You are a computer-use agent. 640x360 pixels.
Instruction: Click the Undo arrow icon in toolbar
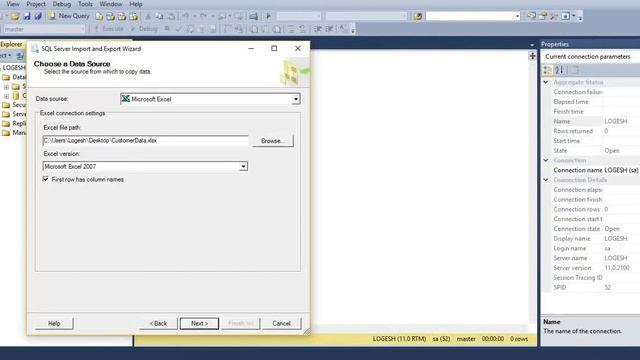pos(186,16)
